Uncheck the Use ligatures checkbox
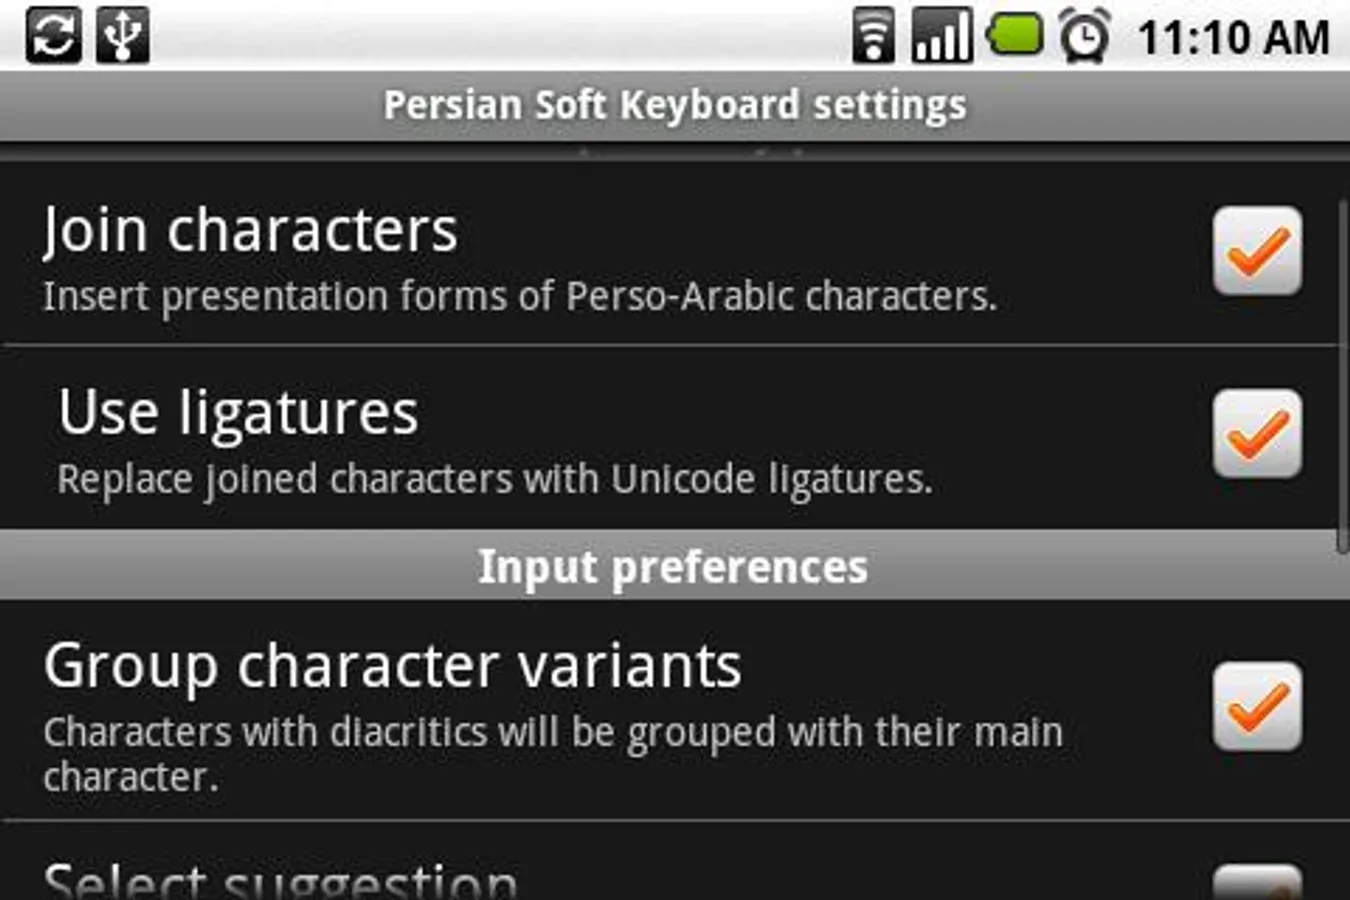Viewport: 1350px width, 900px height. (1257, 434)
